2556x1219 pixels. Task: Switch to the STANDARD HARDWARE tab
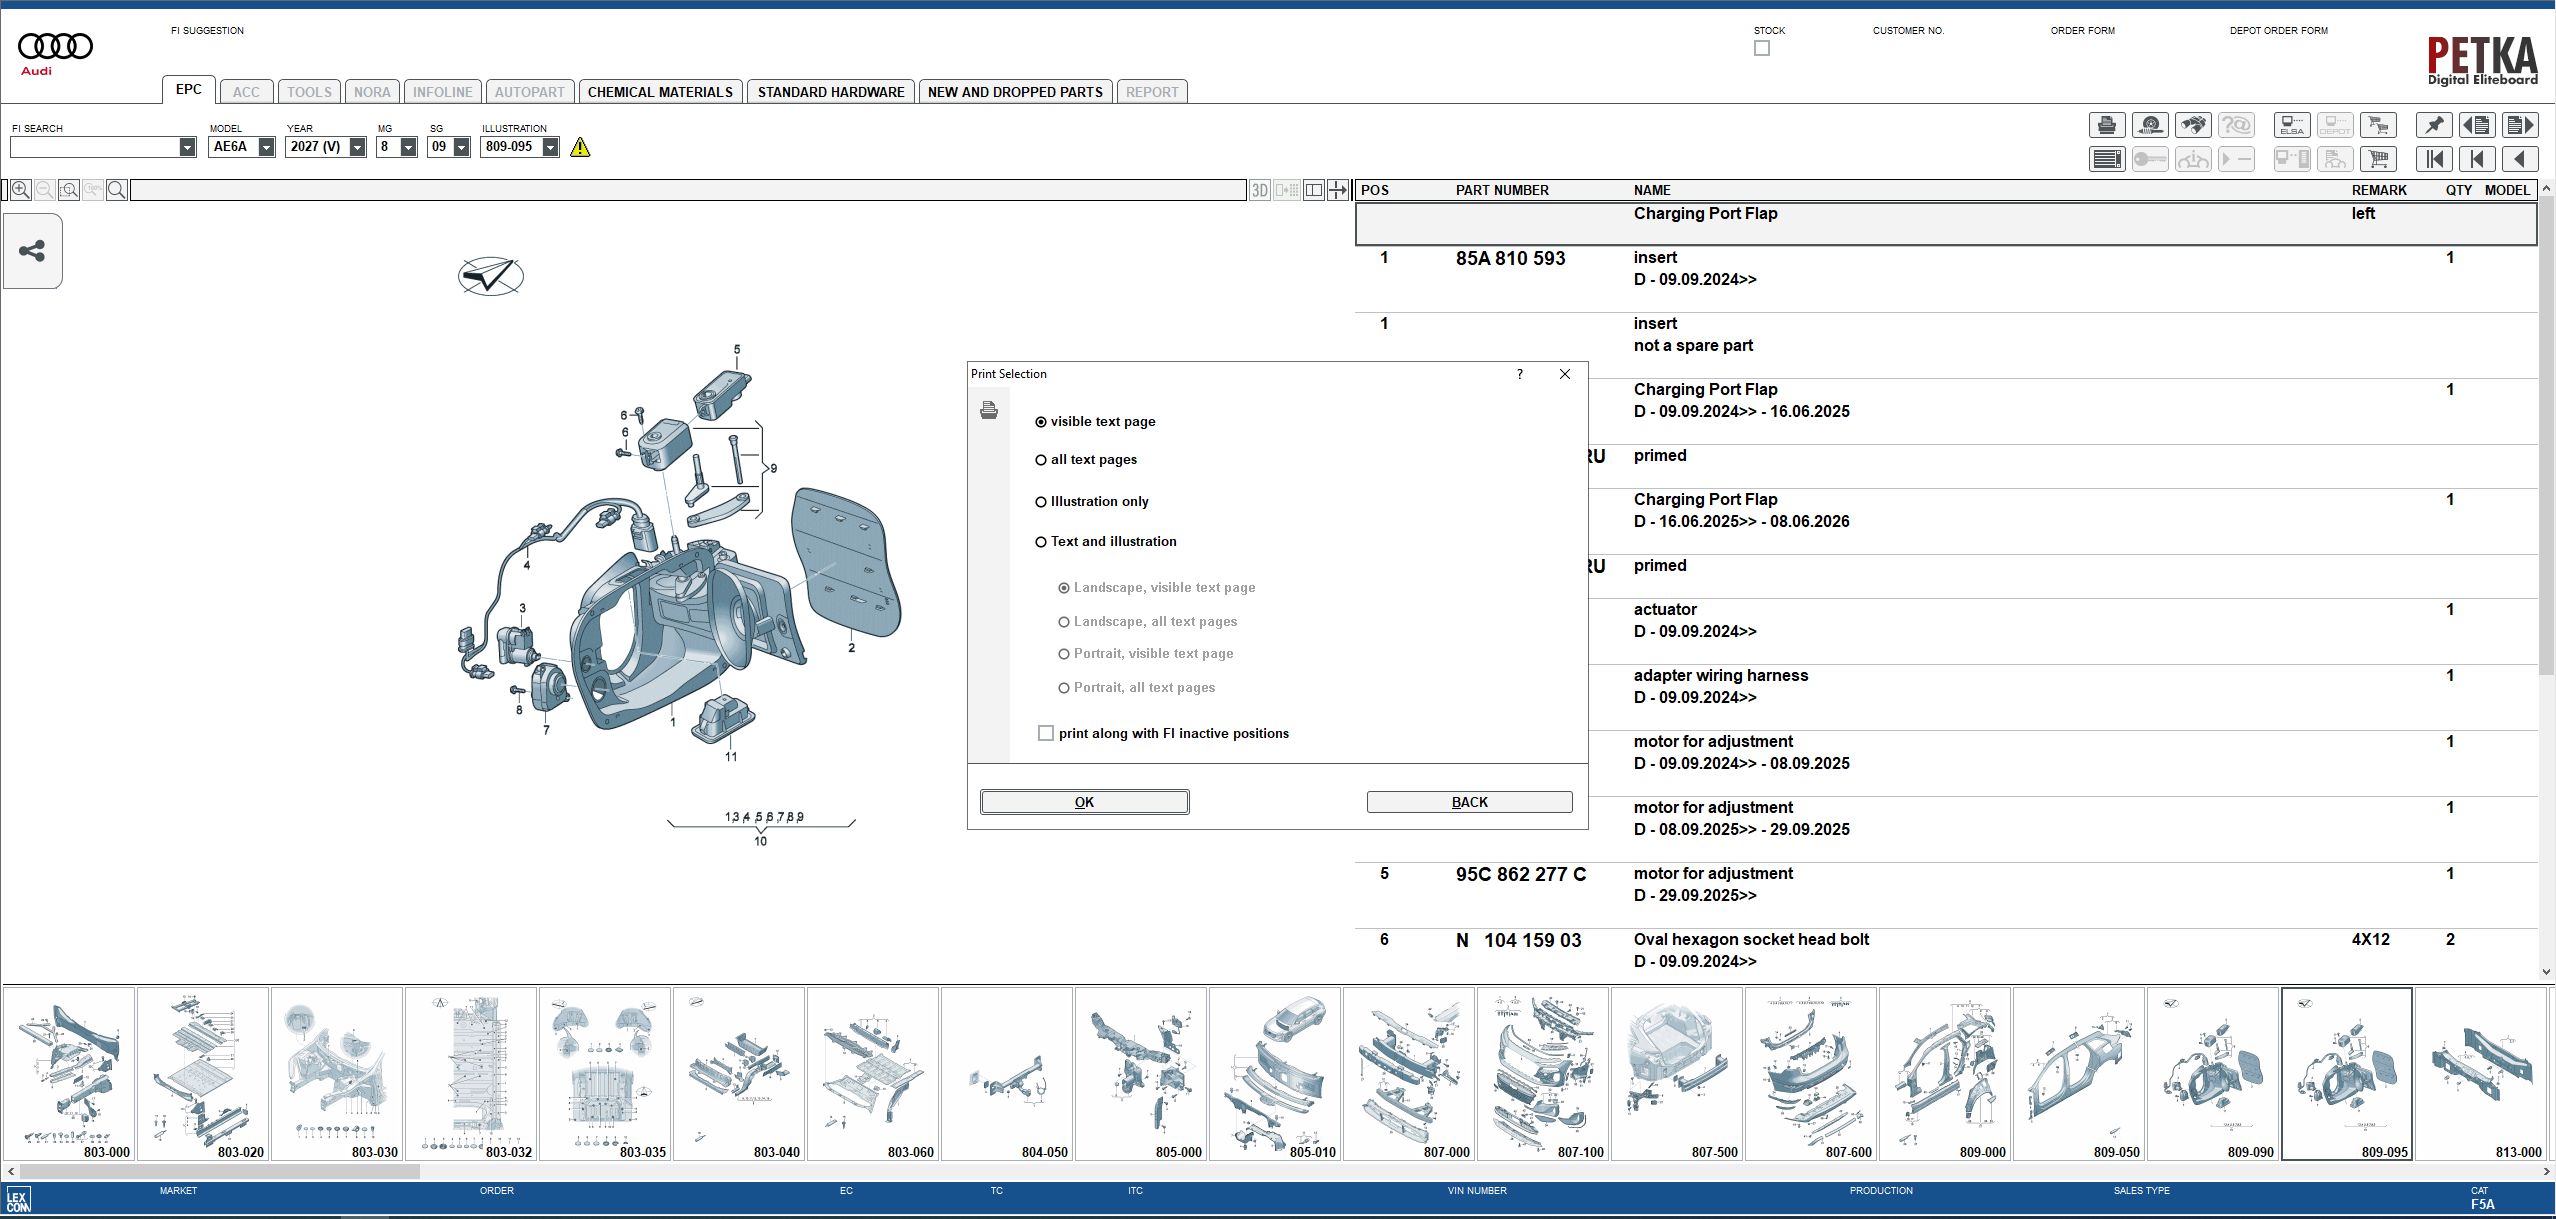pos(831,91)
